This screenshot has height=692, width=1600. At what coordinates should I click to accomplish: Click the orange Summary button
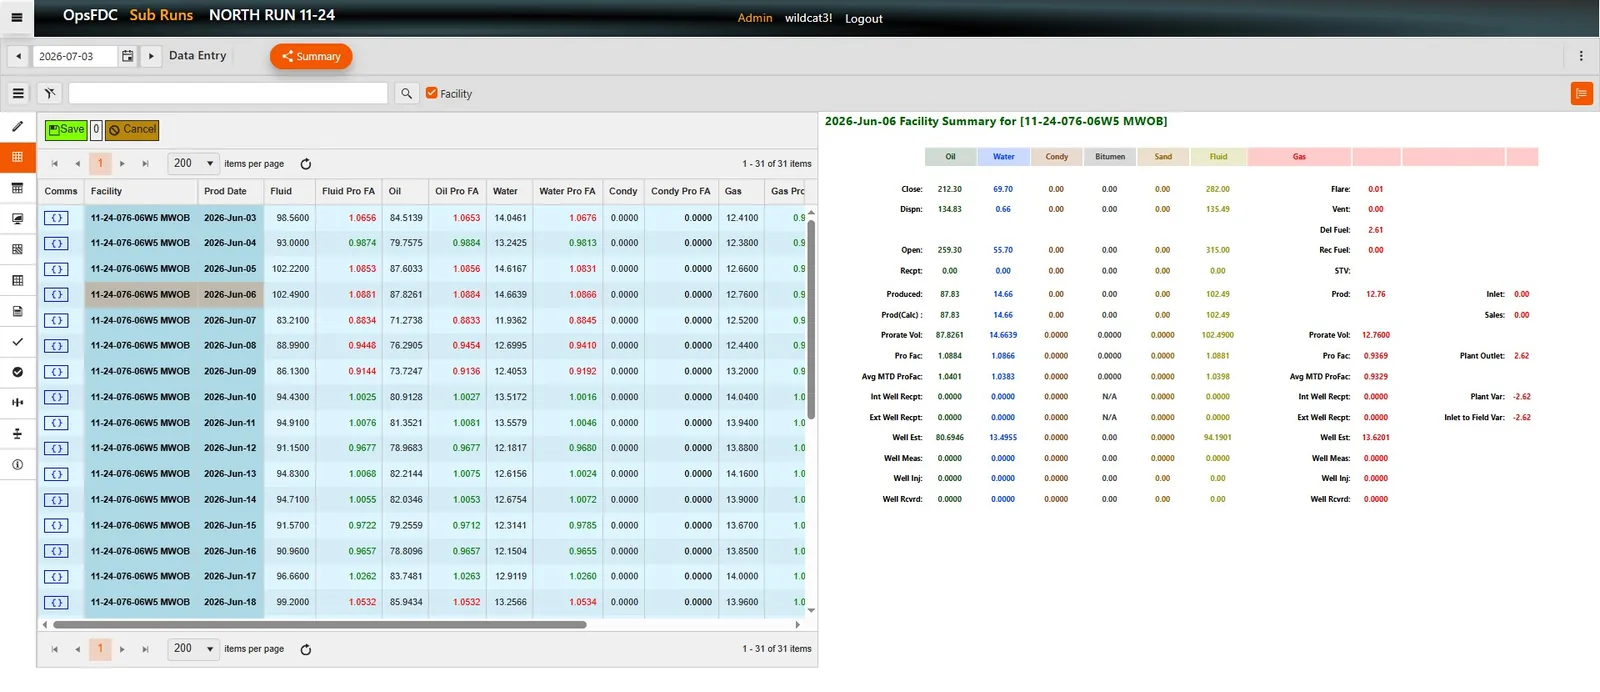tap(311, 56)
